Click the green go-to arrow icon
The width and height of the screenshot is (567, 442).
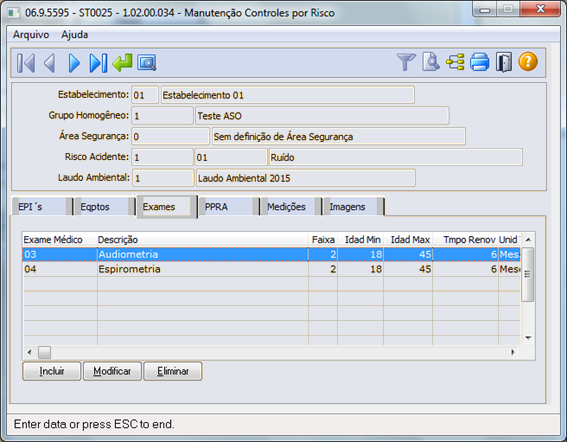pyautogui.click(x=122, y=62)
